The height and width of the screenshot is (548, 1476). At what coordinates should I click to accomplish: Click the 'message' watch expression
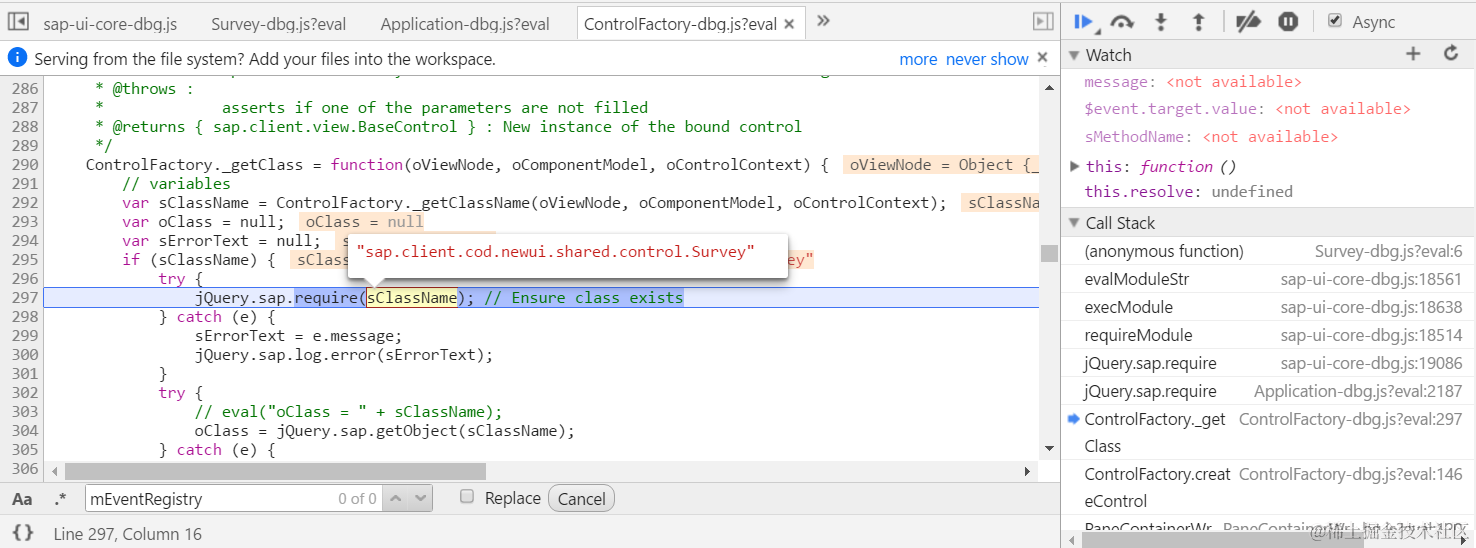tap(1192, 82)
